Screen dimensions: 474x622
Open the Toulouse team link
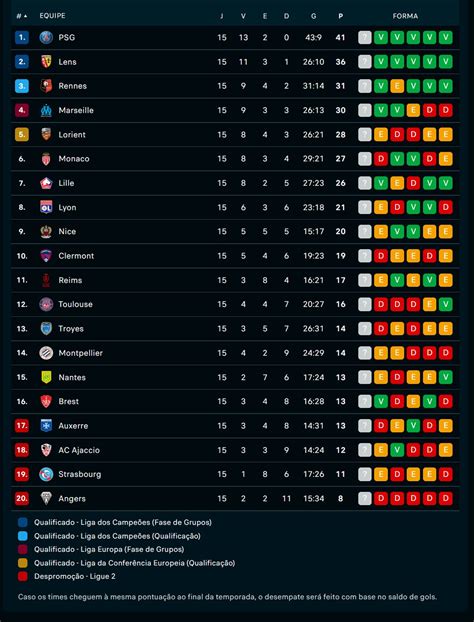tap(75, 304)
